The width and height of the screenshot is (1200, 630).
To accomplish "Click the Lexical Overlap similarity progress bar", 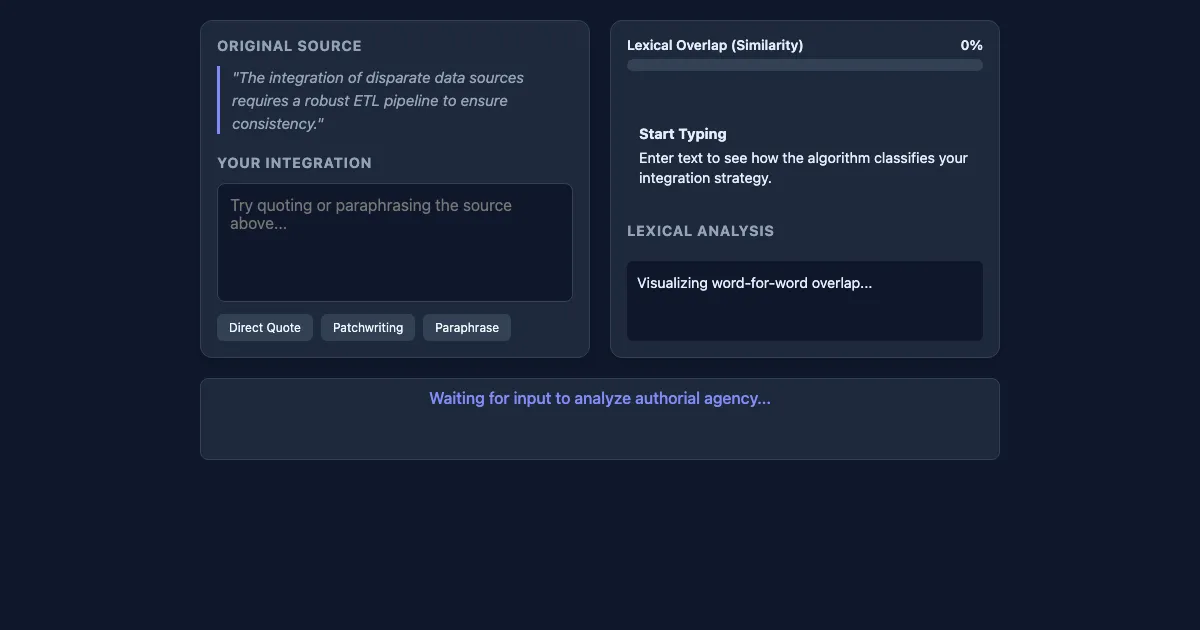I will pyautogui.click(x=805, y=65).
